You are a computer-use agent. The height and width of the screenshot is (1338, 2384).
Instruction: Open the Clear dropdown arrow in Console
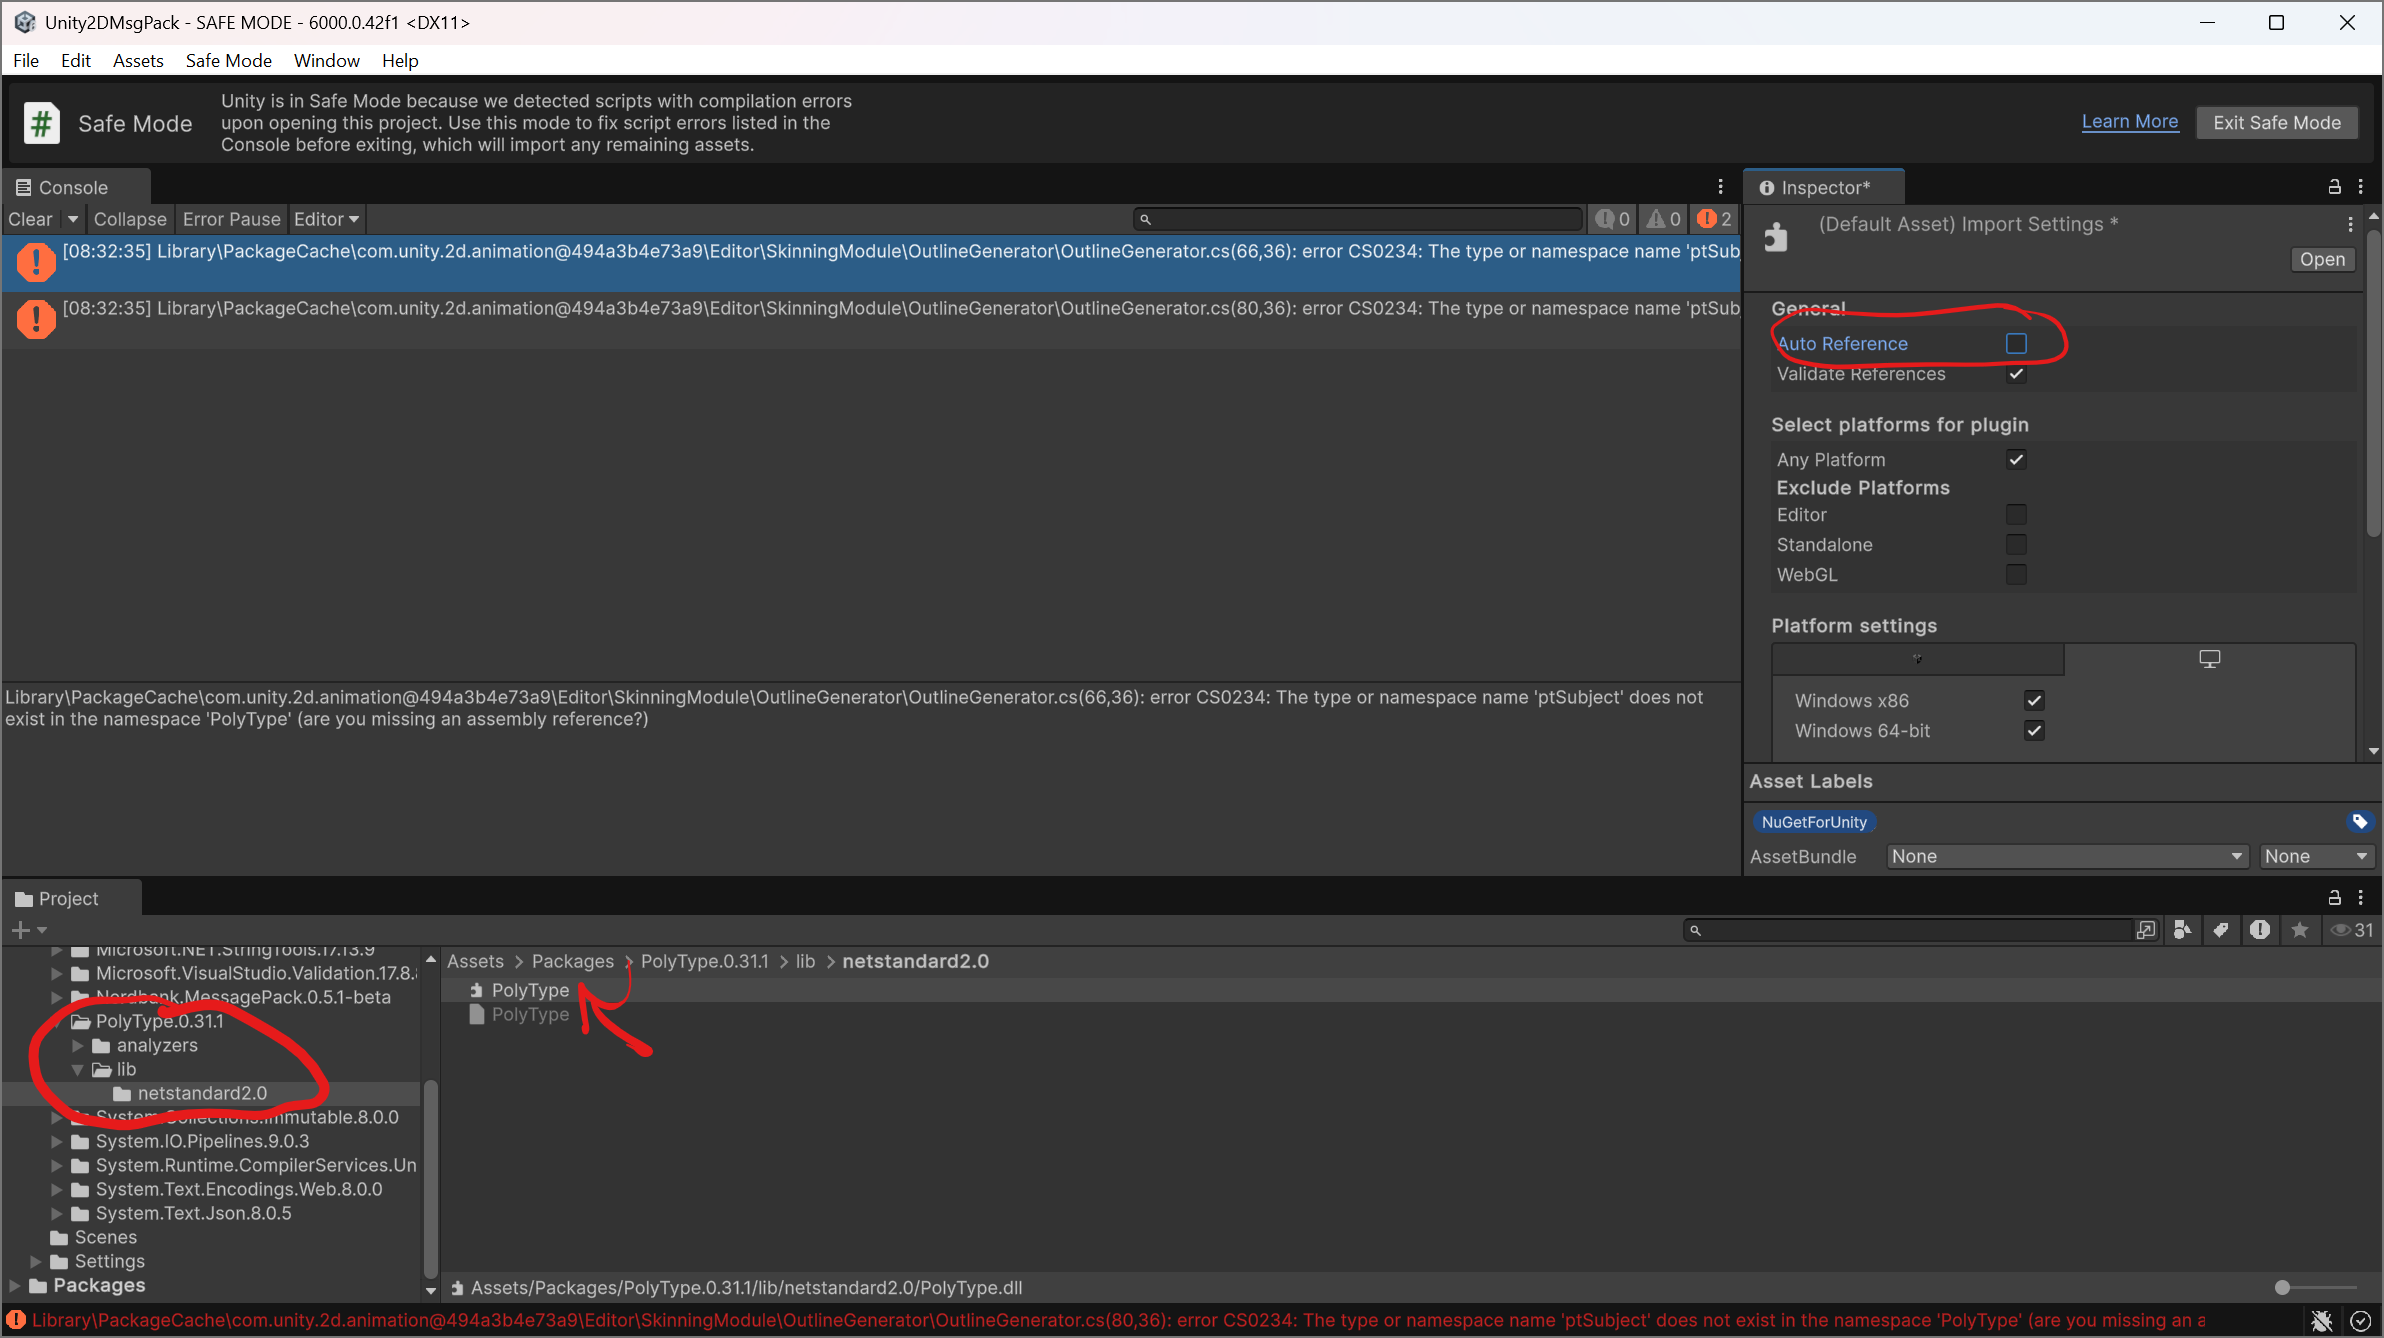(x=72, y=219)
